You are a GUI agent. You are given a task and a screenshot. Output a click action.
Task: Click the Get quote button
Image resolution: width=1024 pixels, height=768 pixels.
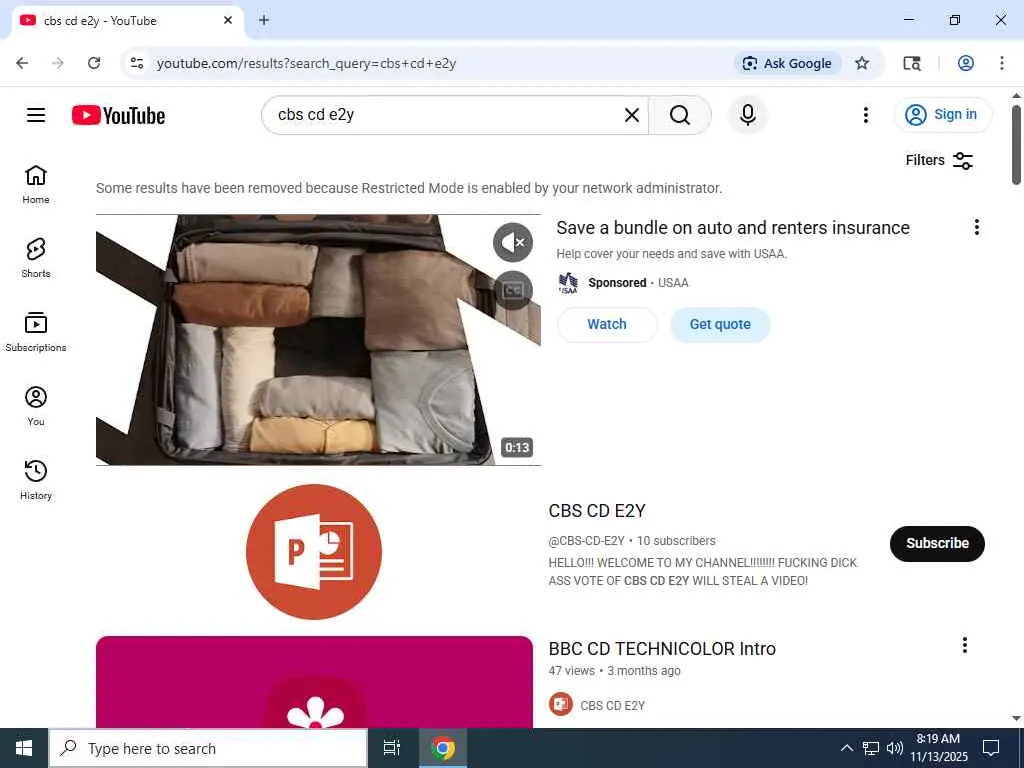point(720,325)
